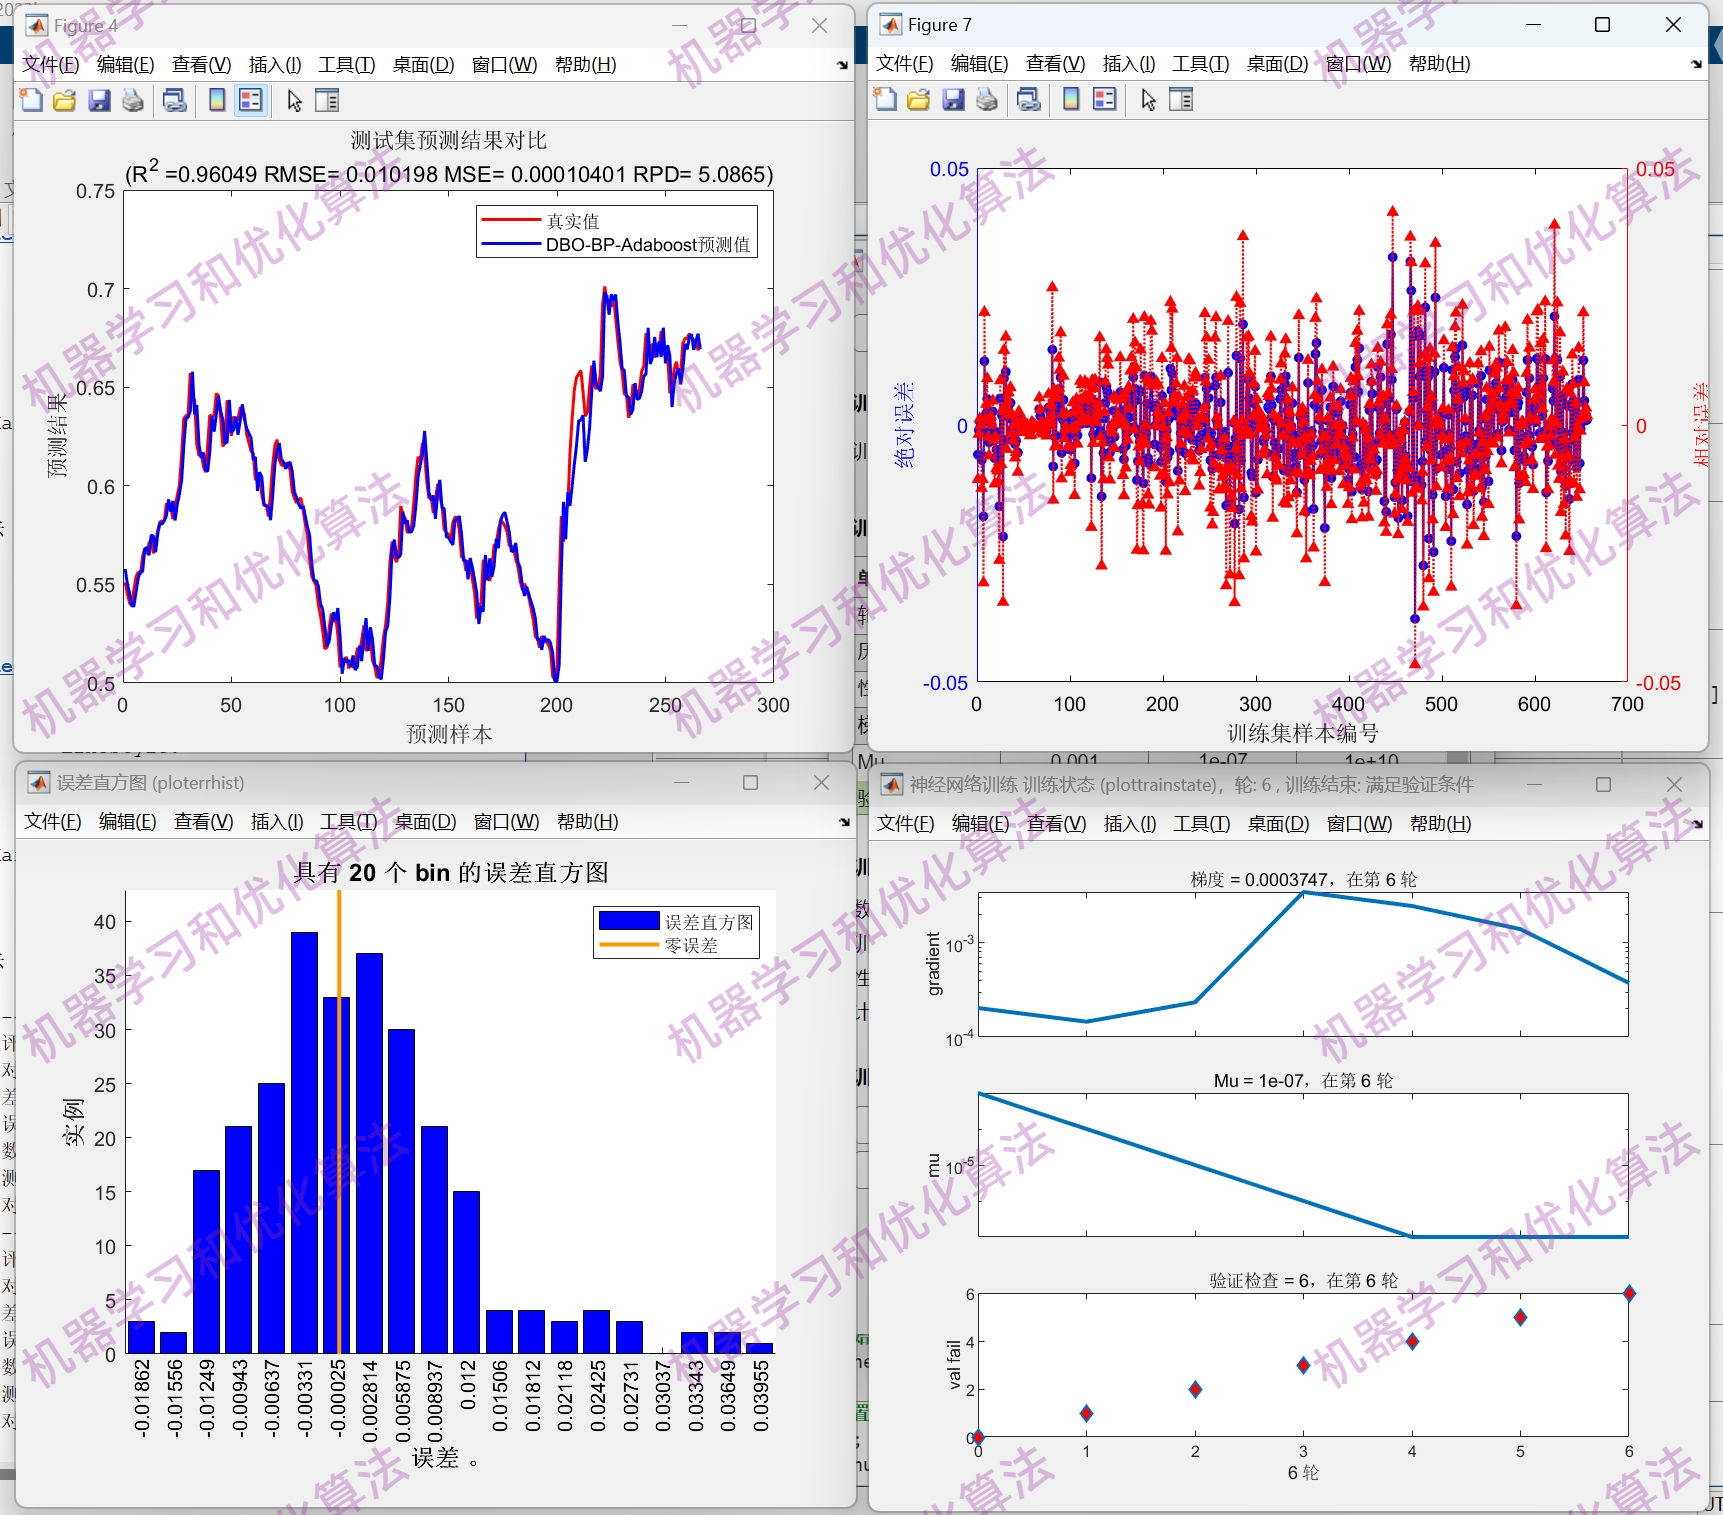
Task: Click 验证检查 = 6 subplot title
Action: 1303,1281
